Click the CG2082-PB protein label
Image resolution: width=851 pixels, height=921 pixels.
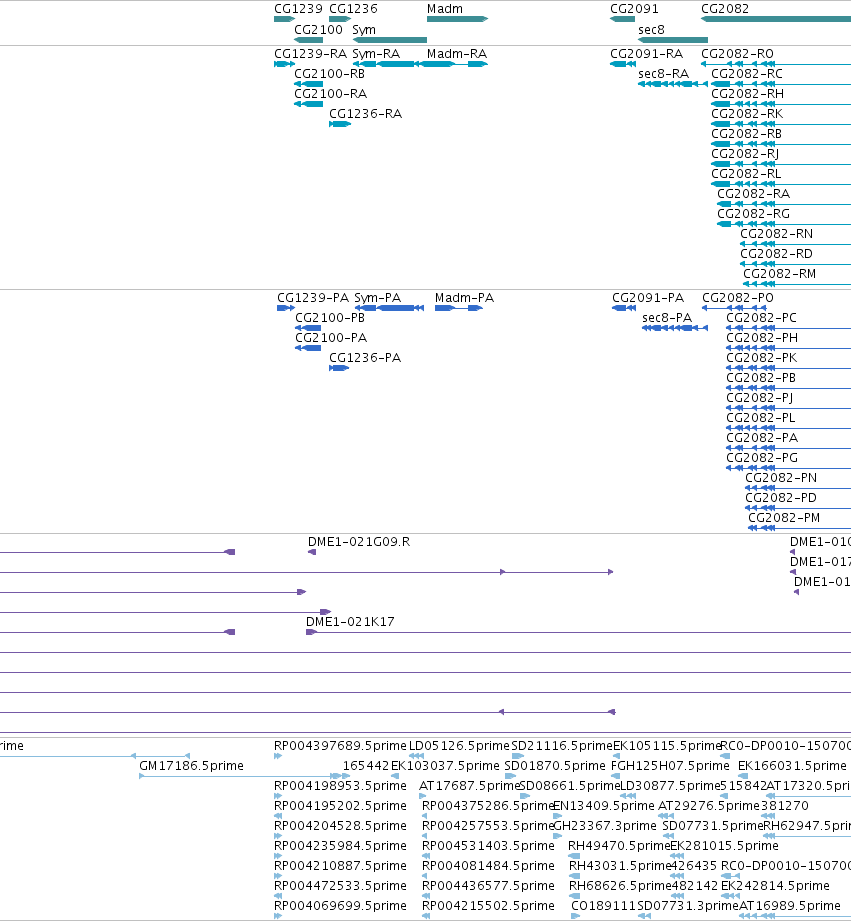761,377
